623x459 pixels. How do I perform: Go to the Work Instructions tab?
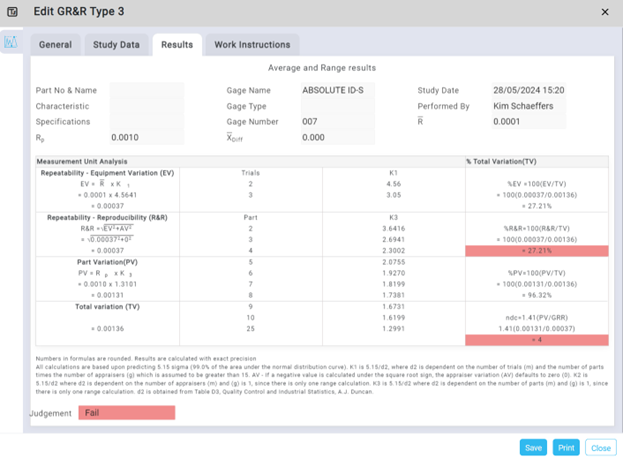point(252,45)
